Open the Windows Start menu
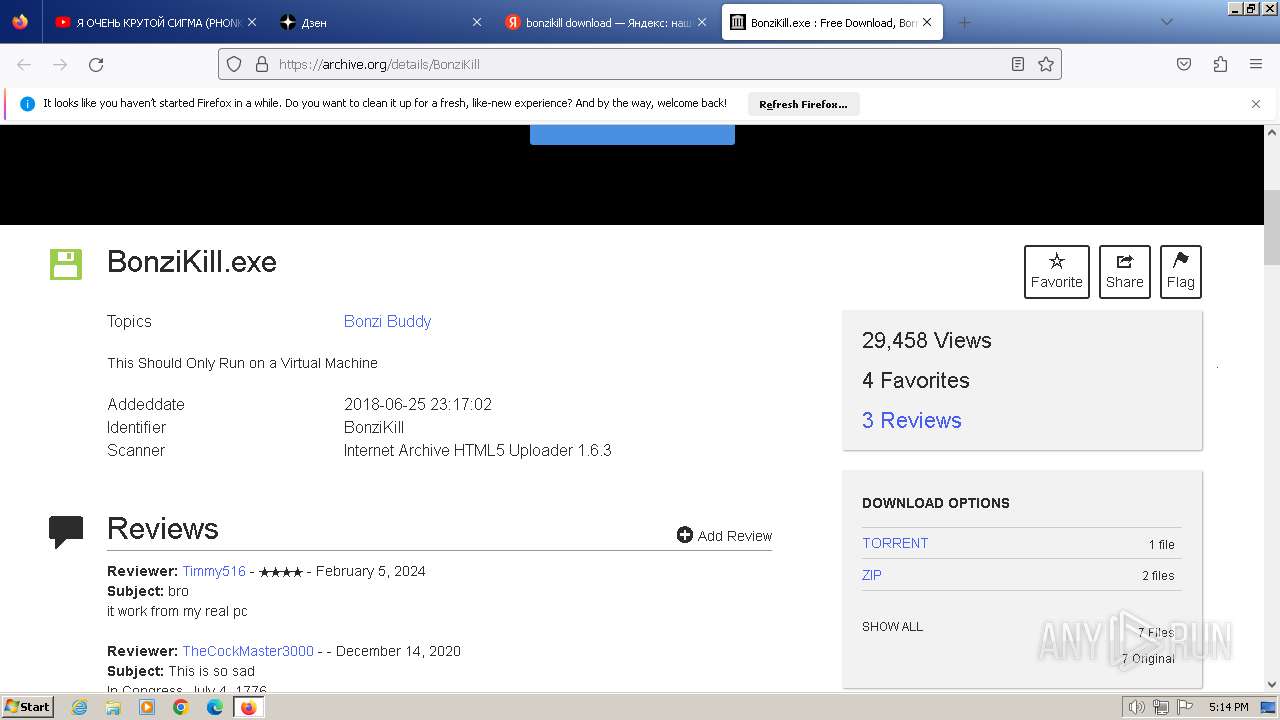The image size is (1280, 720). [x=27, y=706]
